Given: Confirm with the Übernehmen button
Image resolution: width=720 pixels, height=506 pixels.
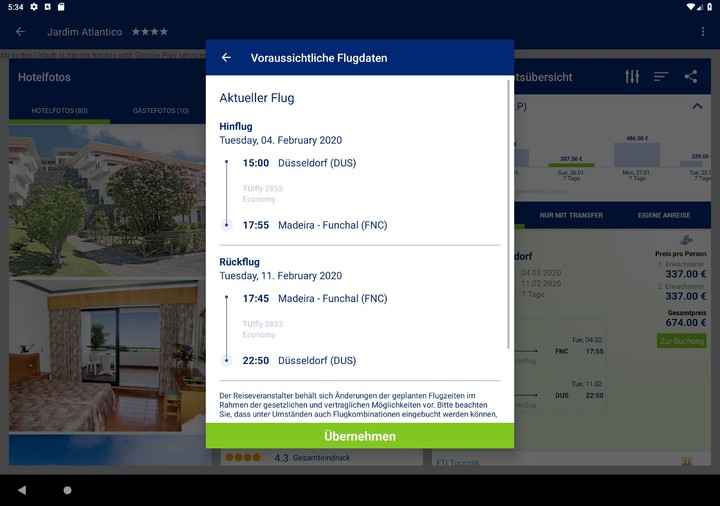Looking at the screenshot, I should coord(360,436).
